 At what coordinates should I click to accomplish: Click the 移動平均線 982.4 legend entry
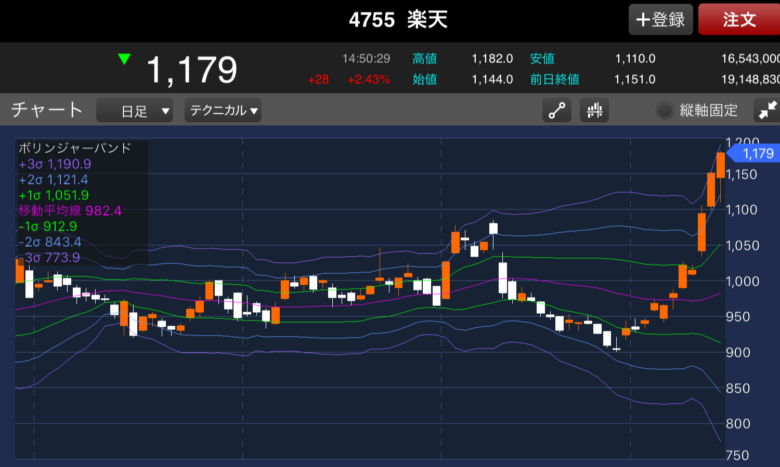(x=70, y=211)
